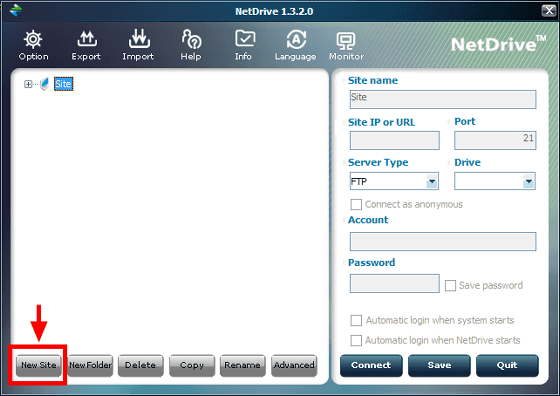Show the Info icon panel

(245, 39)
